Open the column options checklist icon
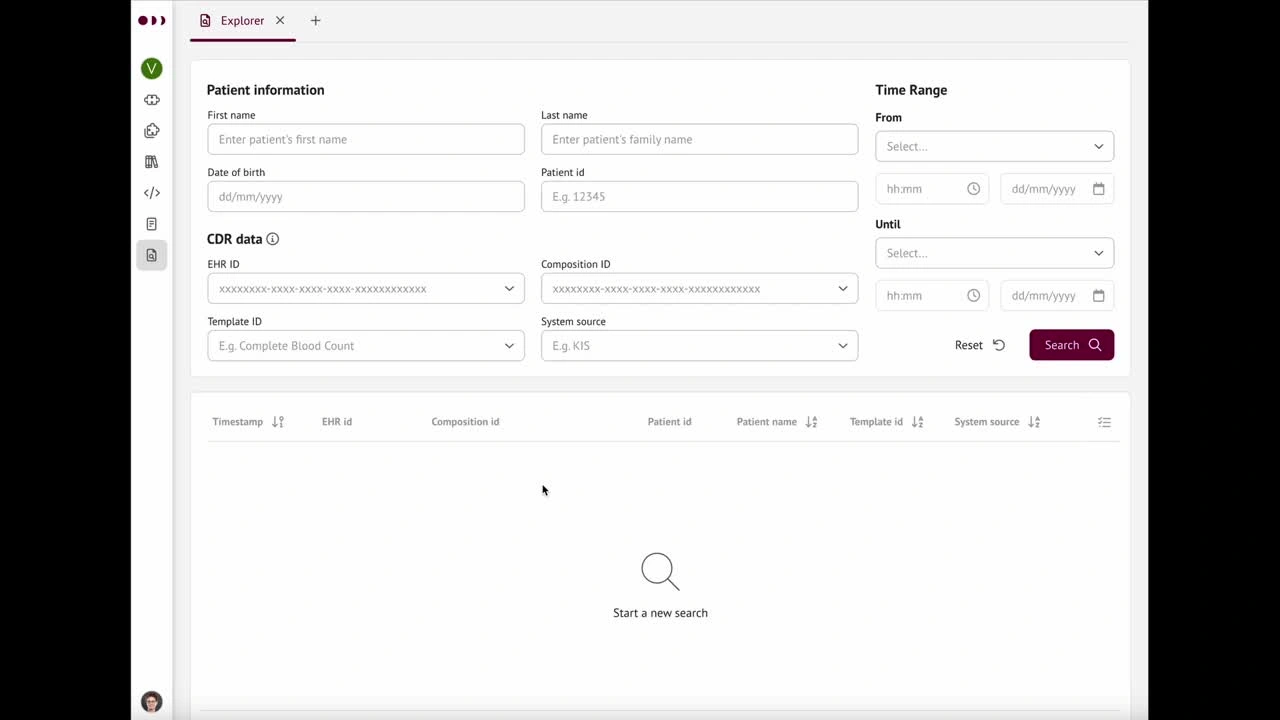Image resolution: width=1280 pixels, height=720 pixels. pos(1104,422)
